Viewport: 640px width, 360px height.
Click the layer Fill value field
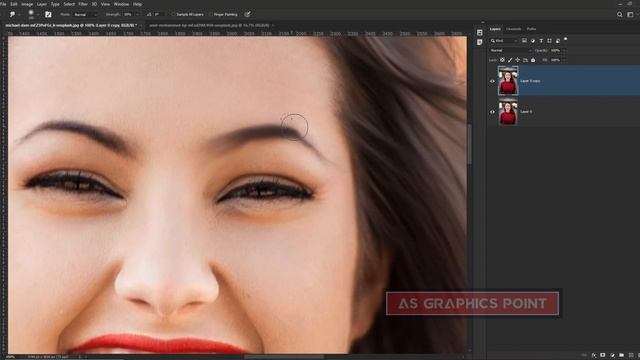click(556, 60)
